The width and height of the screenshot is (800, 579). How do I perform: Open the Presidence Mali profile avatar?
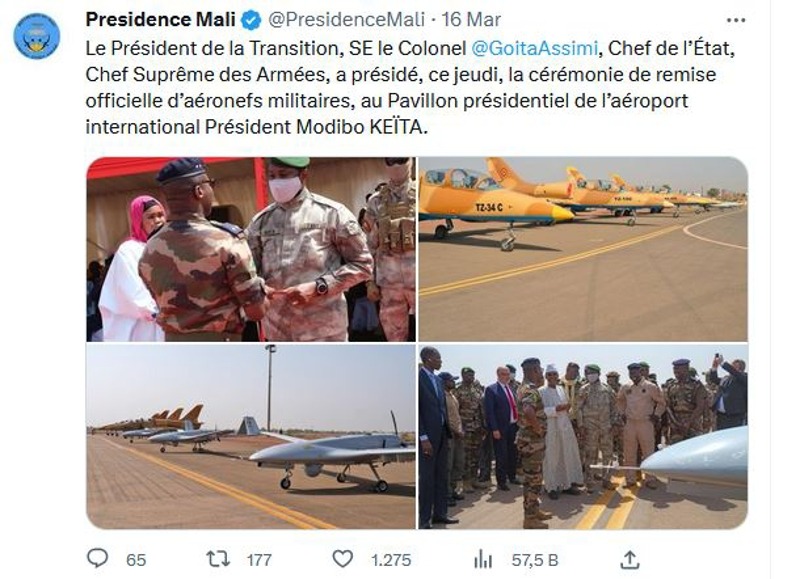(37, 35)
